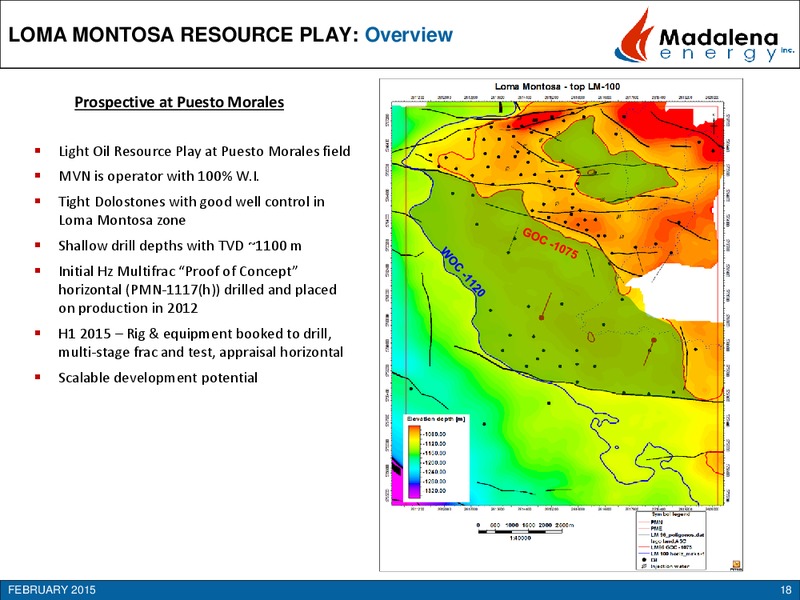This screenshot has height=600, width=800.
Task: Click the blue "Overview" word in the title
Action: point(409,35)
